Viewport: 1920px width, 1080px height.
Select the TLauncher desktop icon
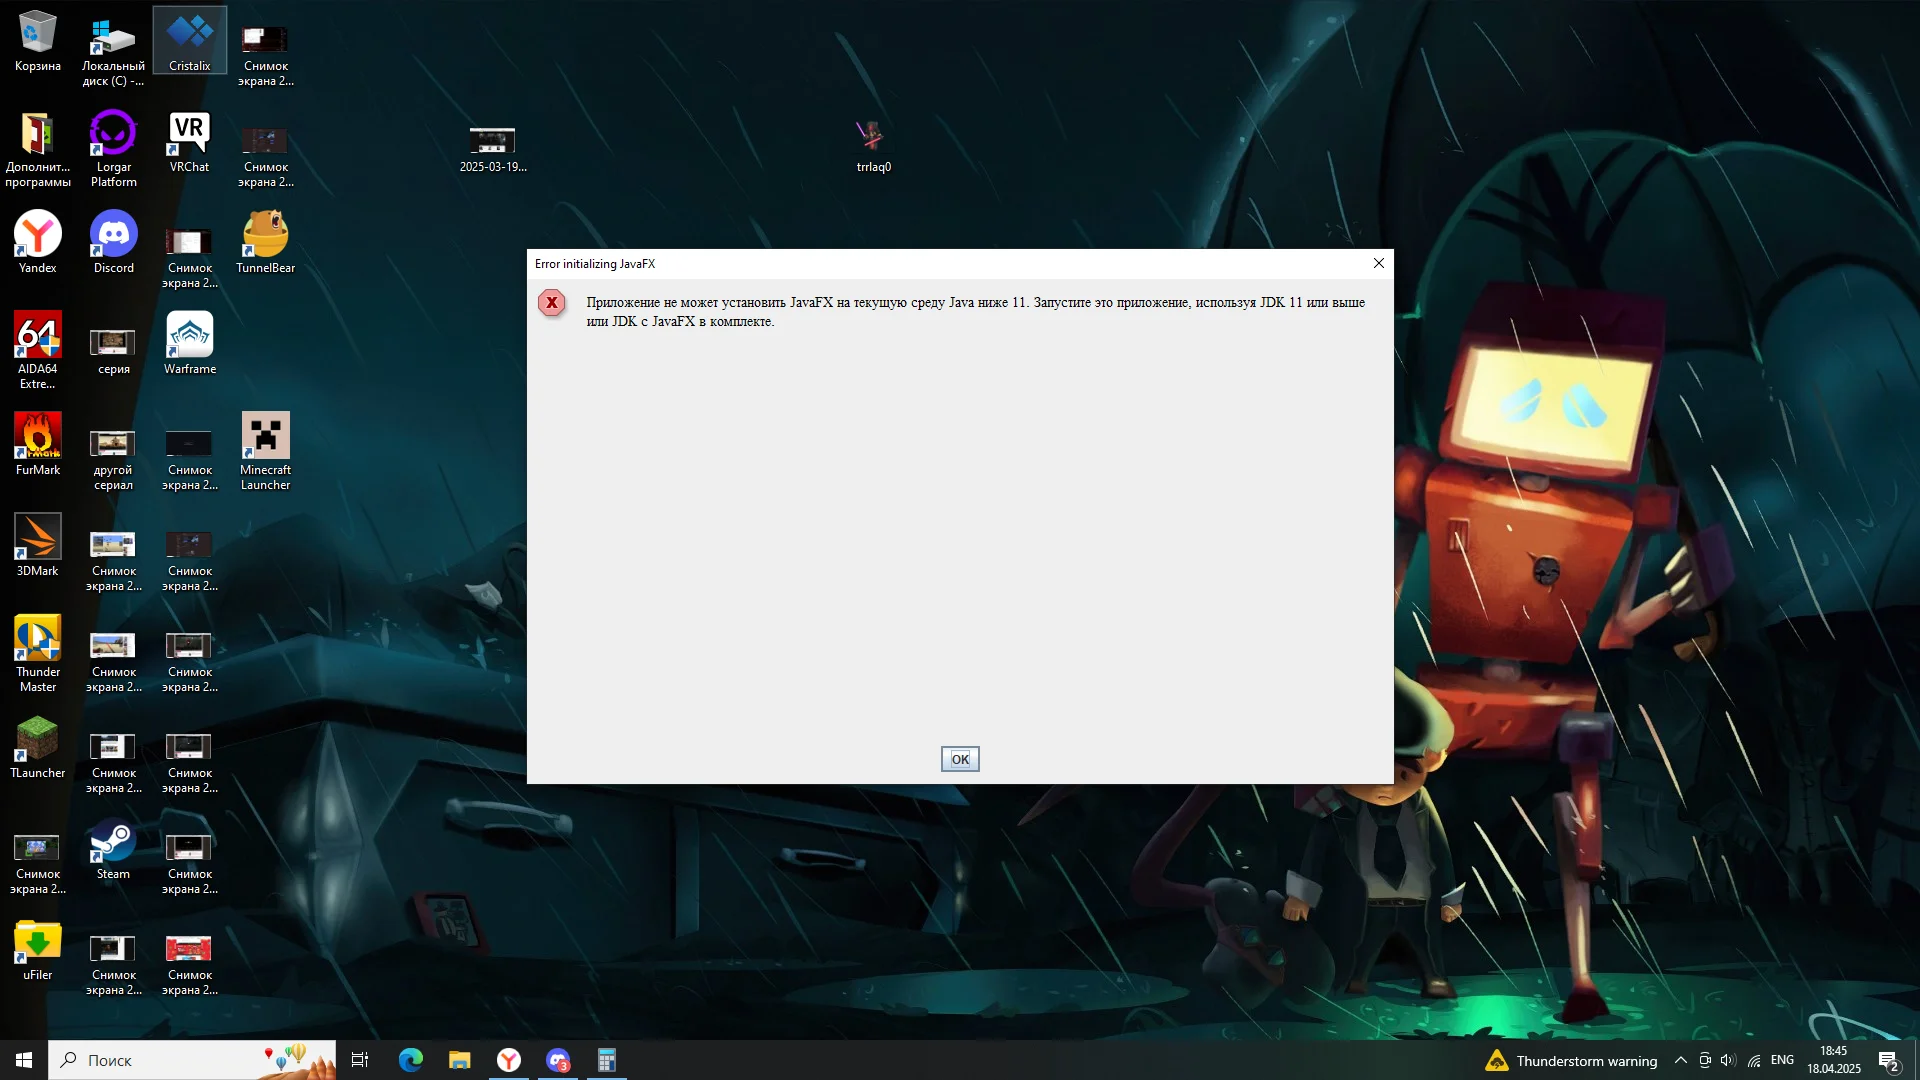click(x=38, y=748)
